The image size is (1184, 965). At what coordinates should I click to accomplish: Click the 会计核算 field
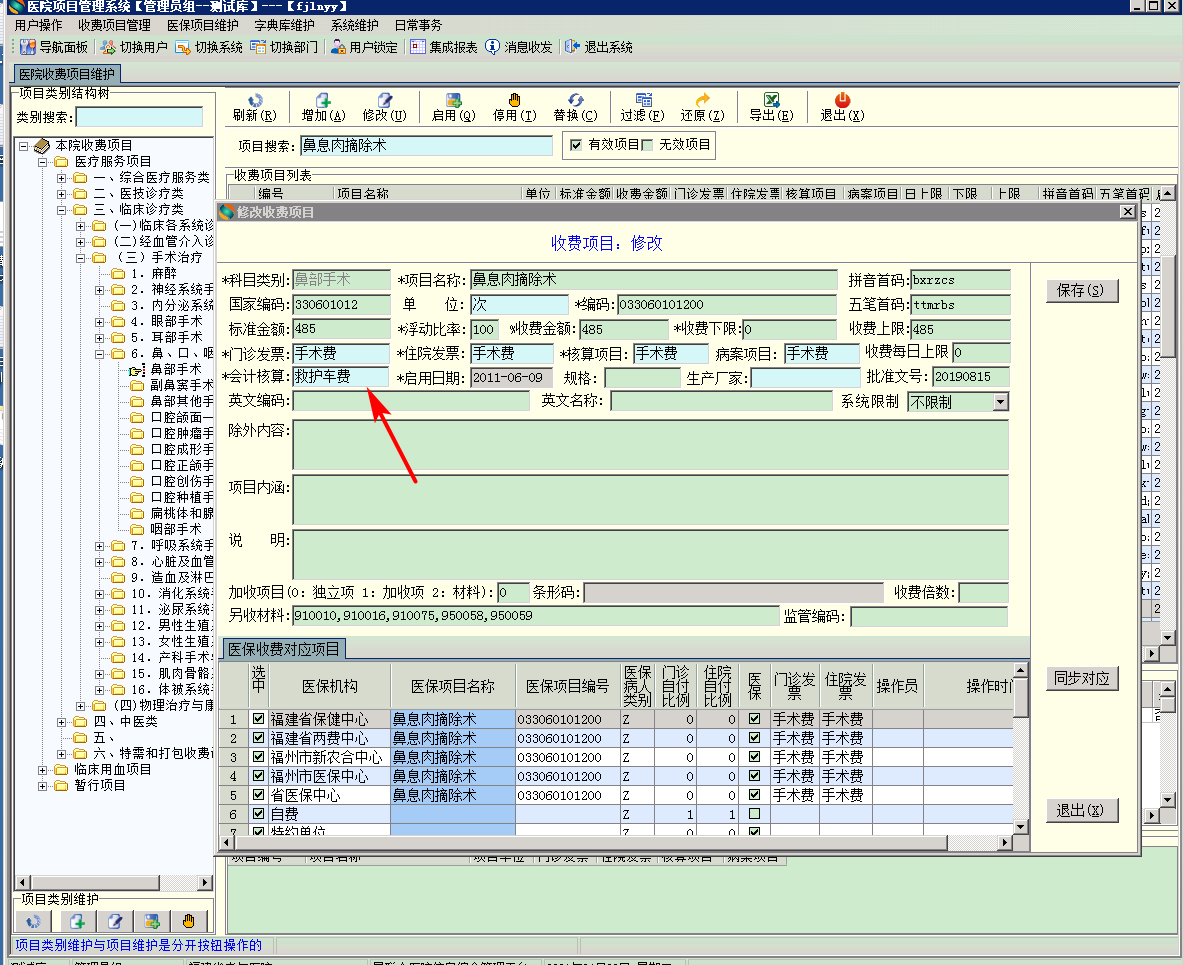341,377
